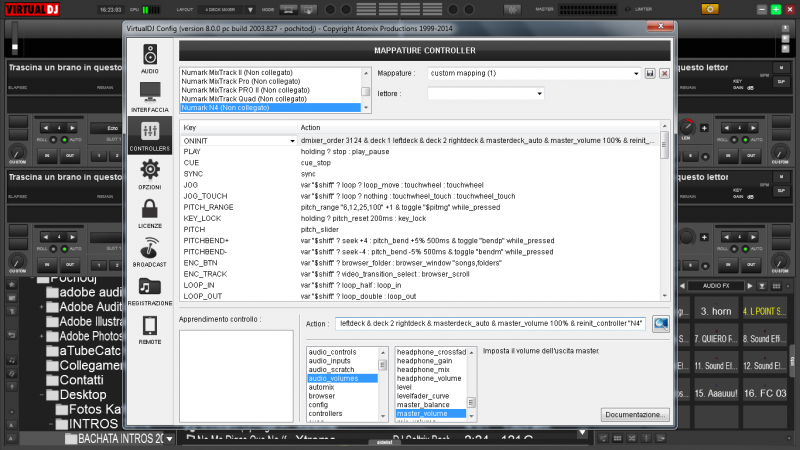Select Numark MixTrack Quad in device list
The width and height of the screenshot is (800, 450).
(x=245, y=98)
